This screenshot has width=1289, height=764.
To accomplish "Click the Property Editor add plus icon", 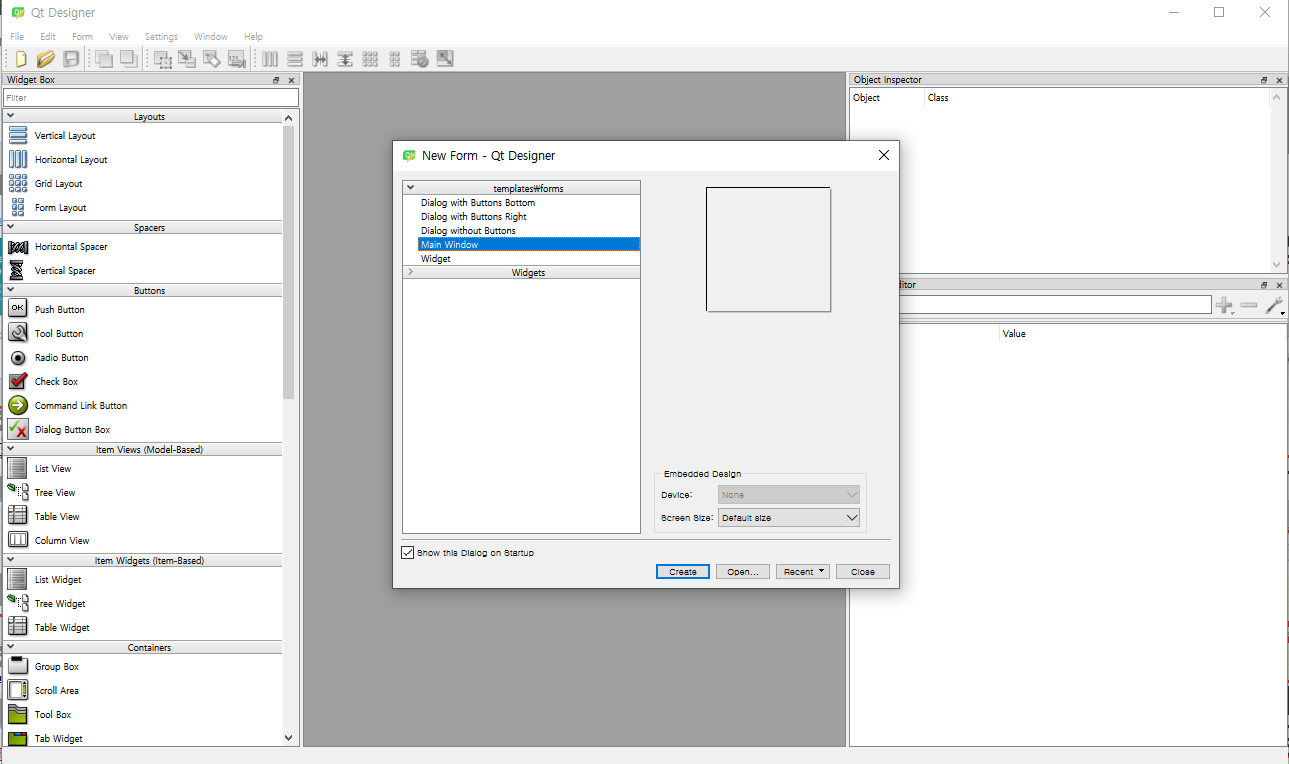I will pyautogui.click(x=1224, y=306).
